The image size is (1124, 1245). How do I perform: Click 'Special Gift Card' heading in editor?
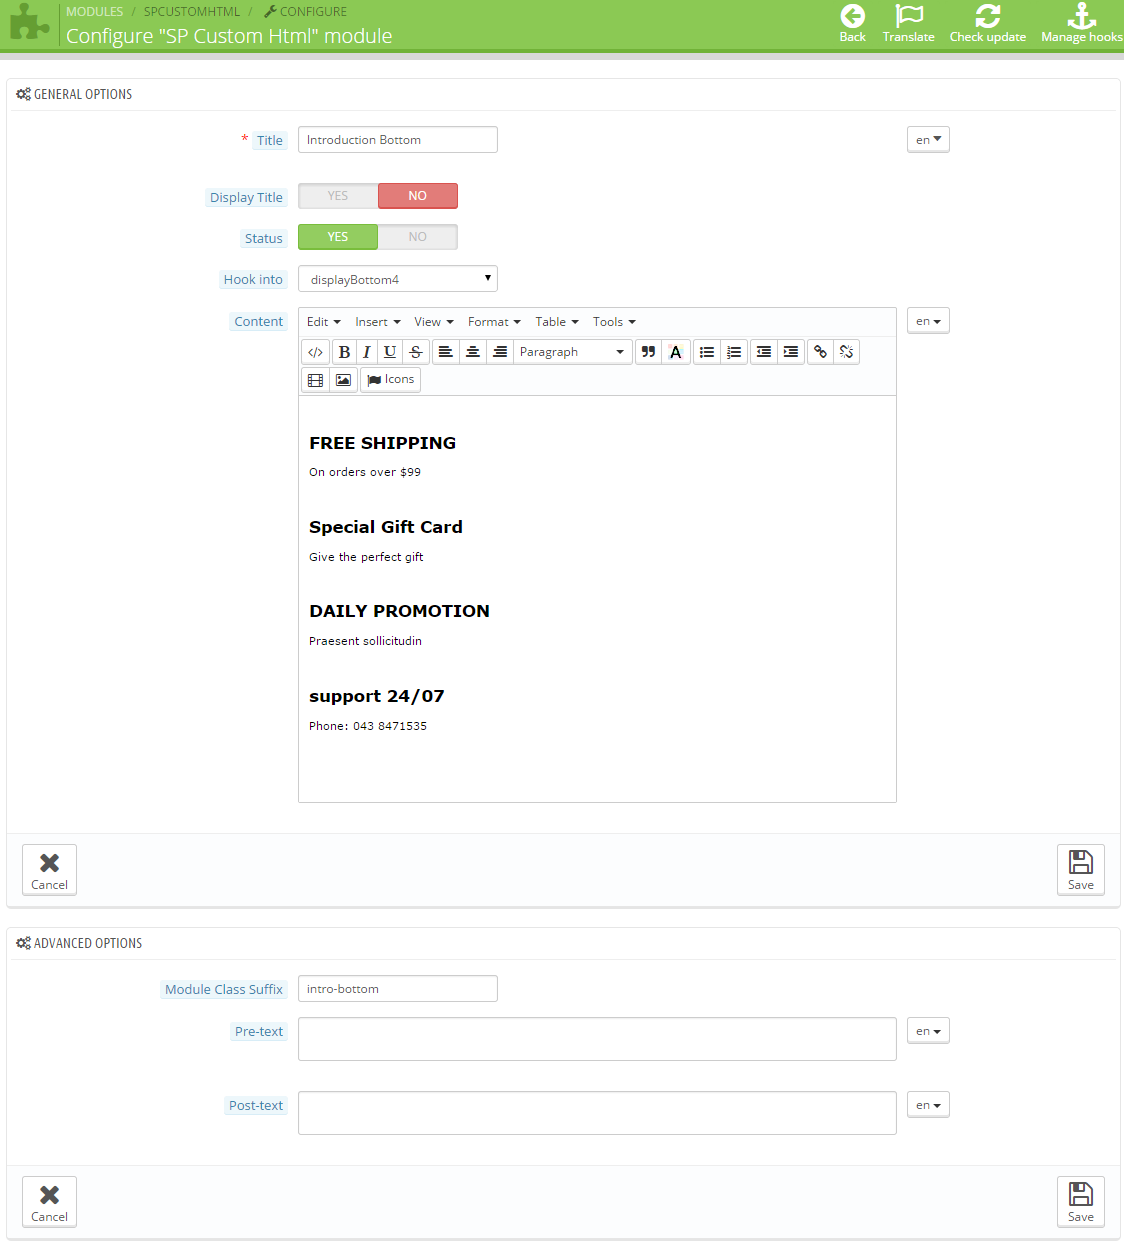coord(386,527)
